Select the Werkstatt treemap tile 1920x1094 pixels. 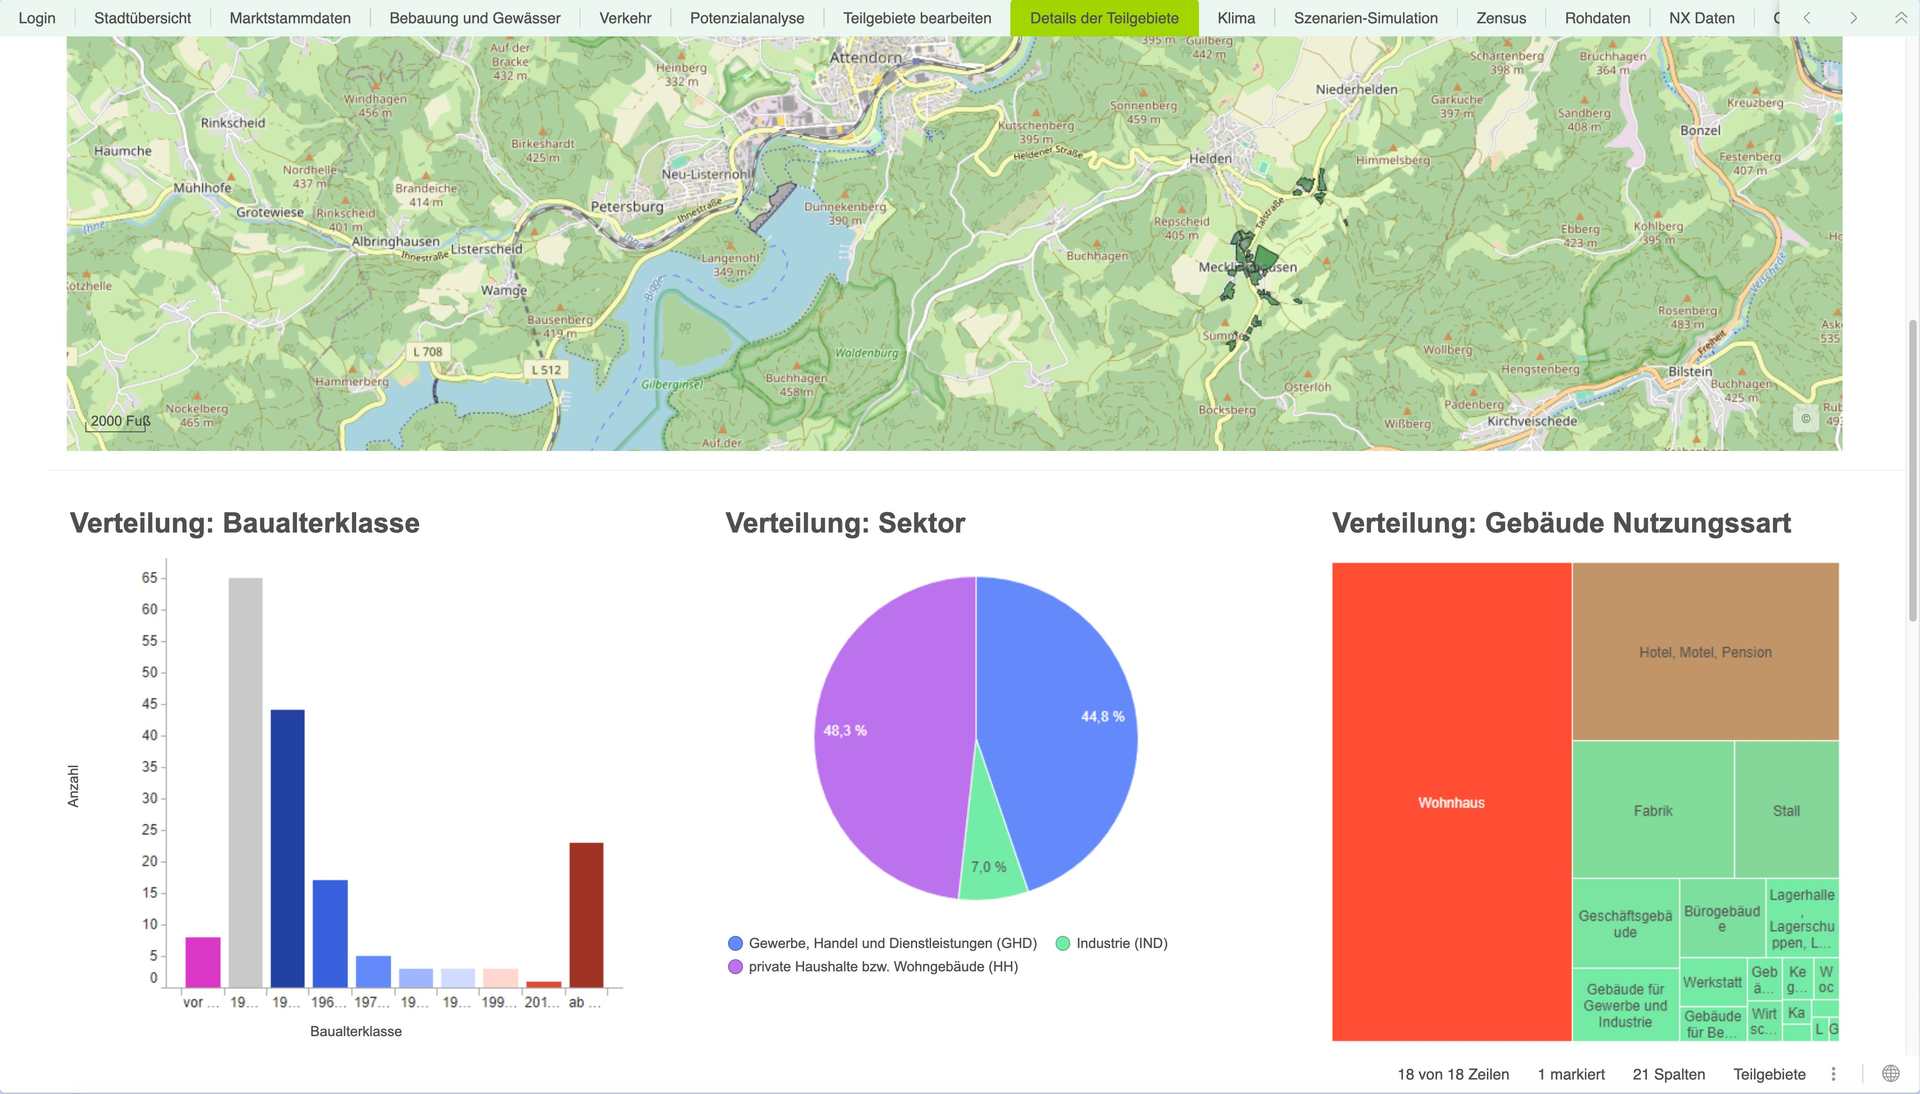coord(1712,982)
